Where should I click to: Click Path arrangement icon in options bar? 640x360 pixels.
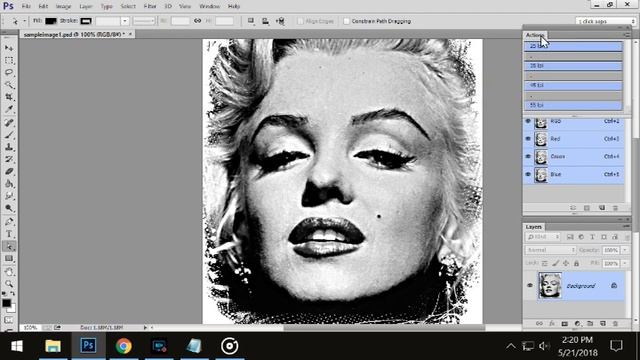tap(280, 21)
